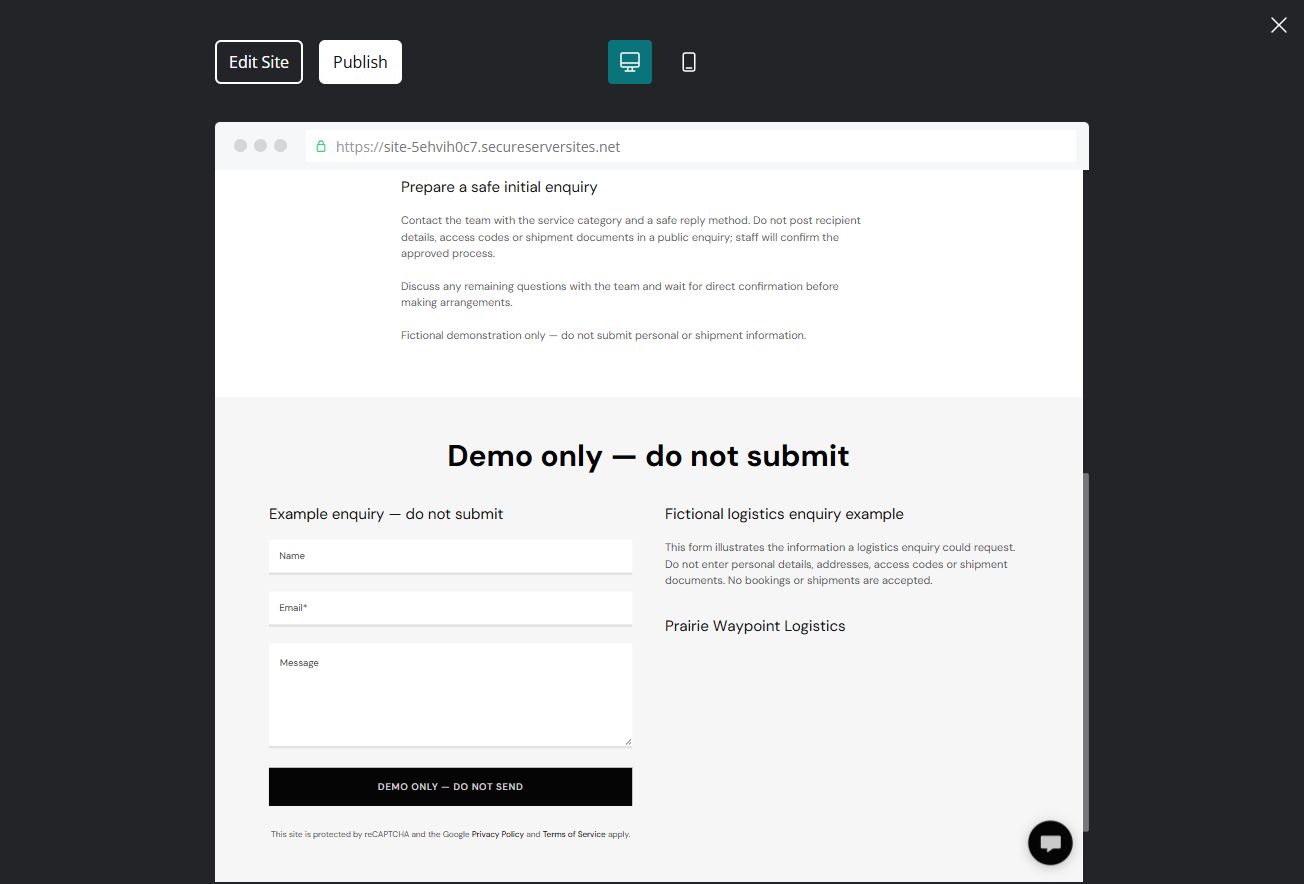This screenshot has height=884, width=1304.
Task: Select the site URL in the address bar
Action: 478,147
